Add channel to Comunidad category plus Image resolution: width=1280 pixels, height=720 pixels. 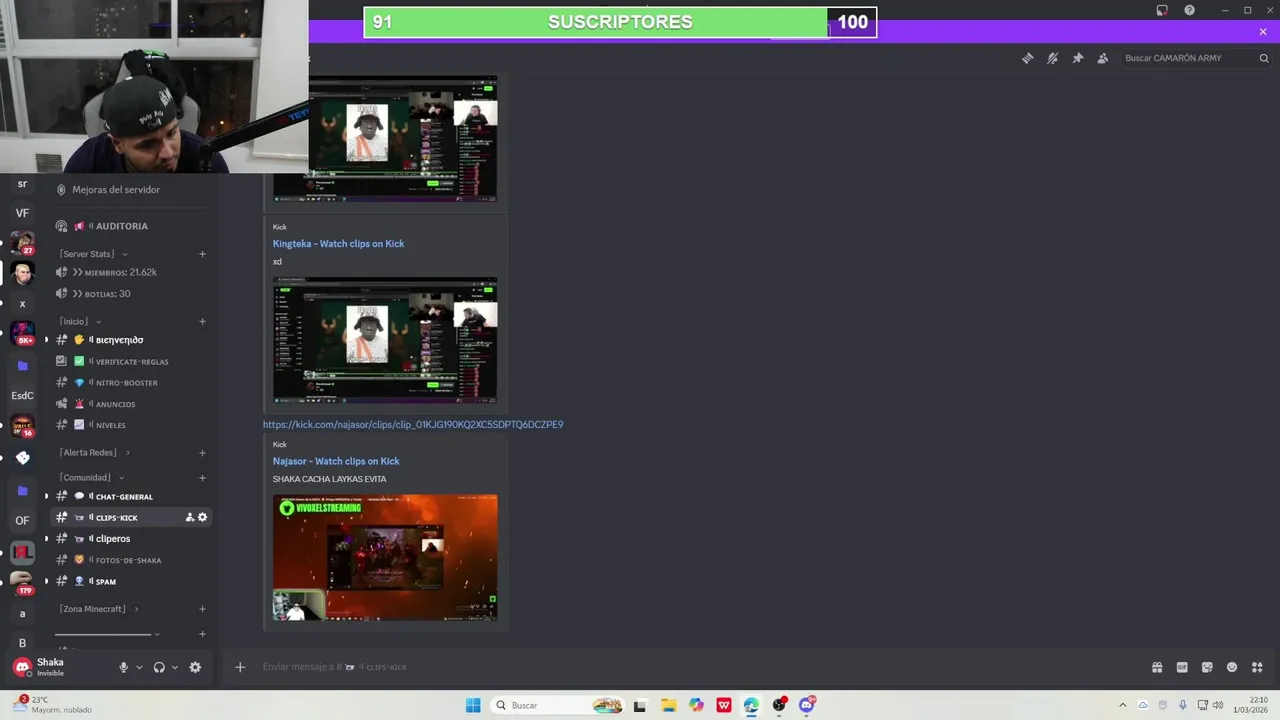(x=202, y=478)
